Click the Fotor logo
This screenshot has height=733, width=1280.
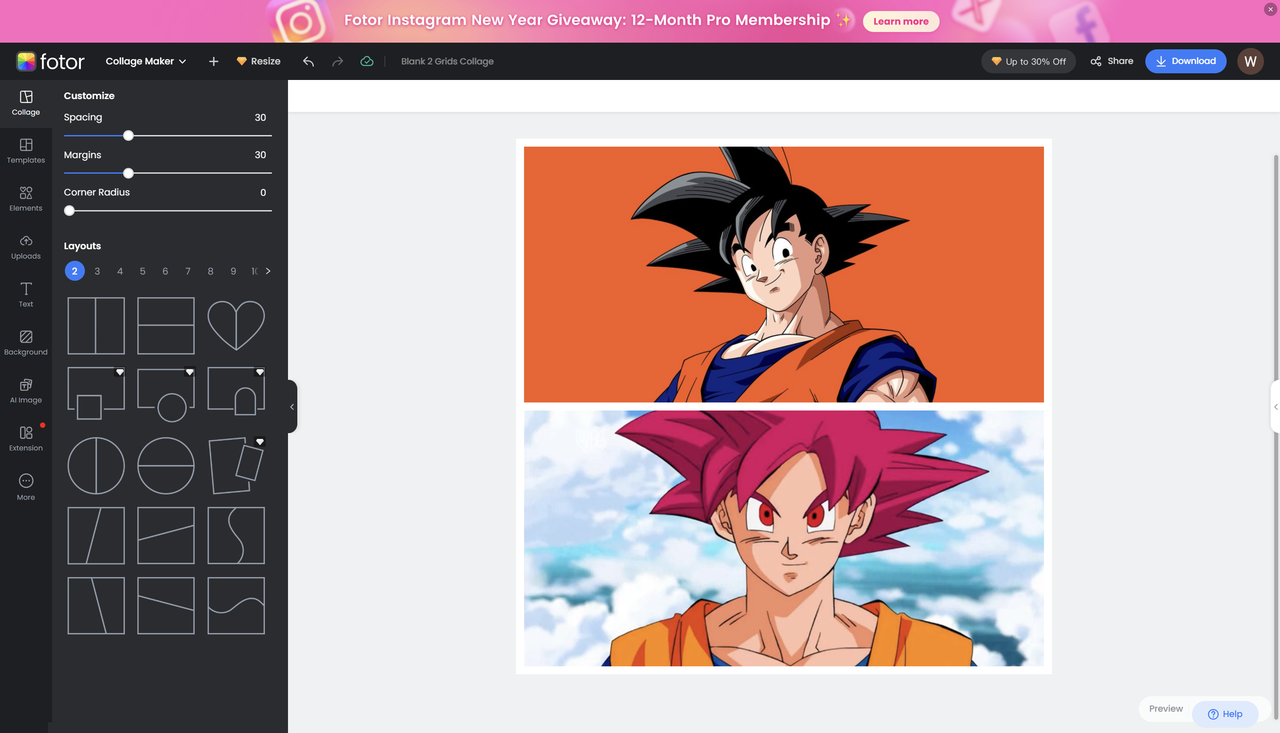click(x=50, y=61)
